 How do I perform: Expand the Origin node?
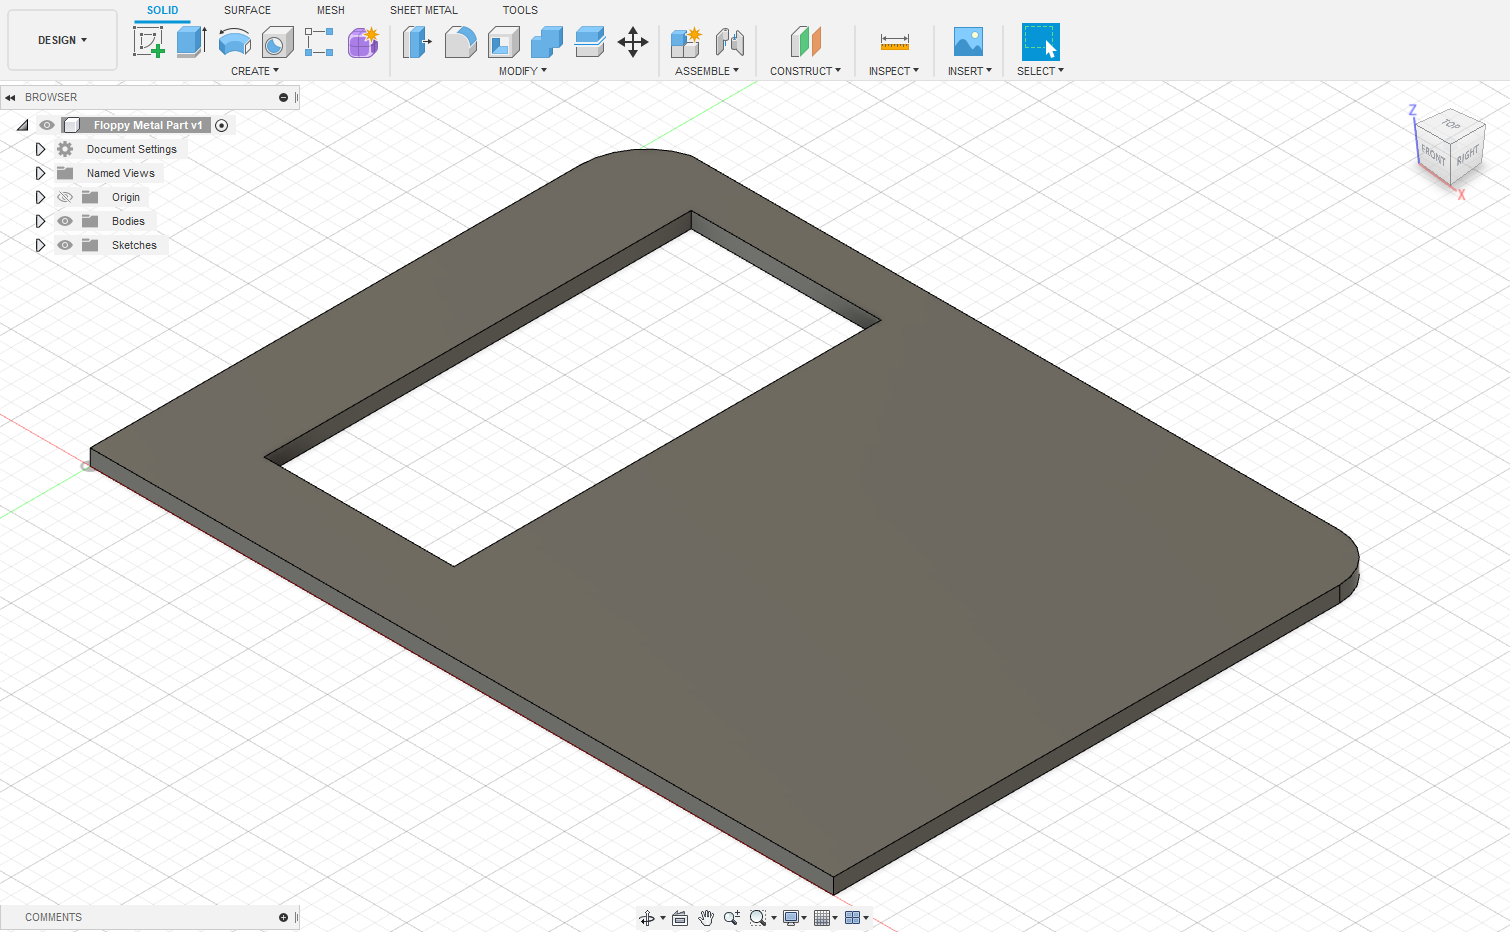[40, 197]
